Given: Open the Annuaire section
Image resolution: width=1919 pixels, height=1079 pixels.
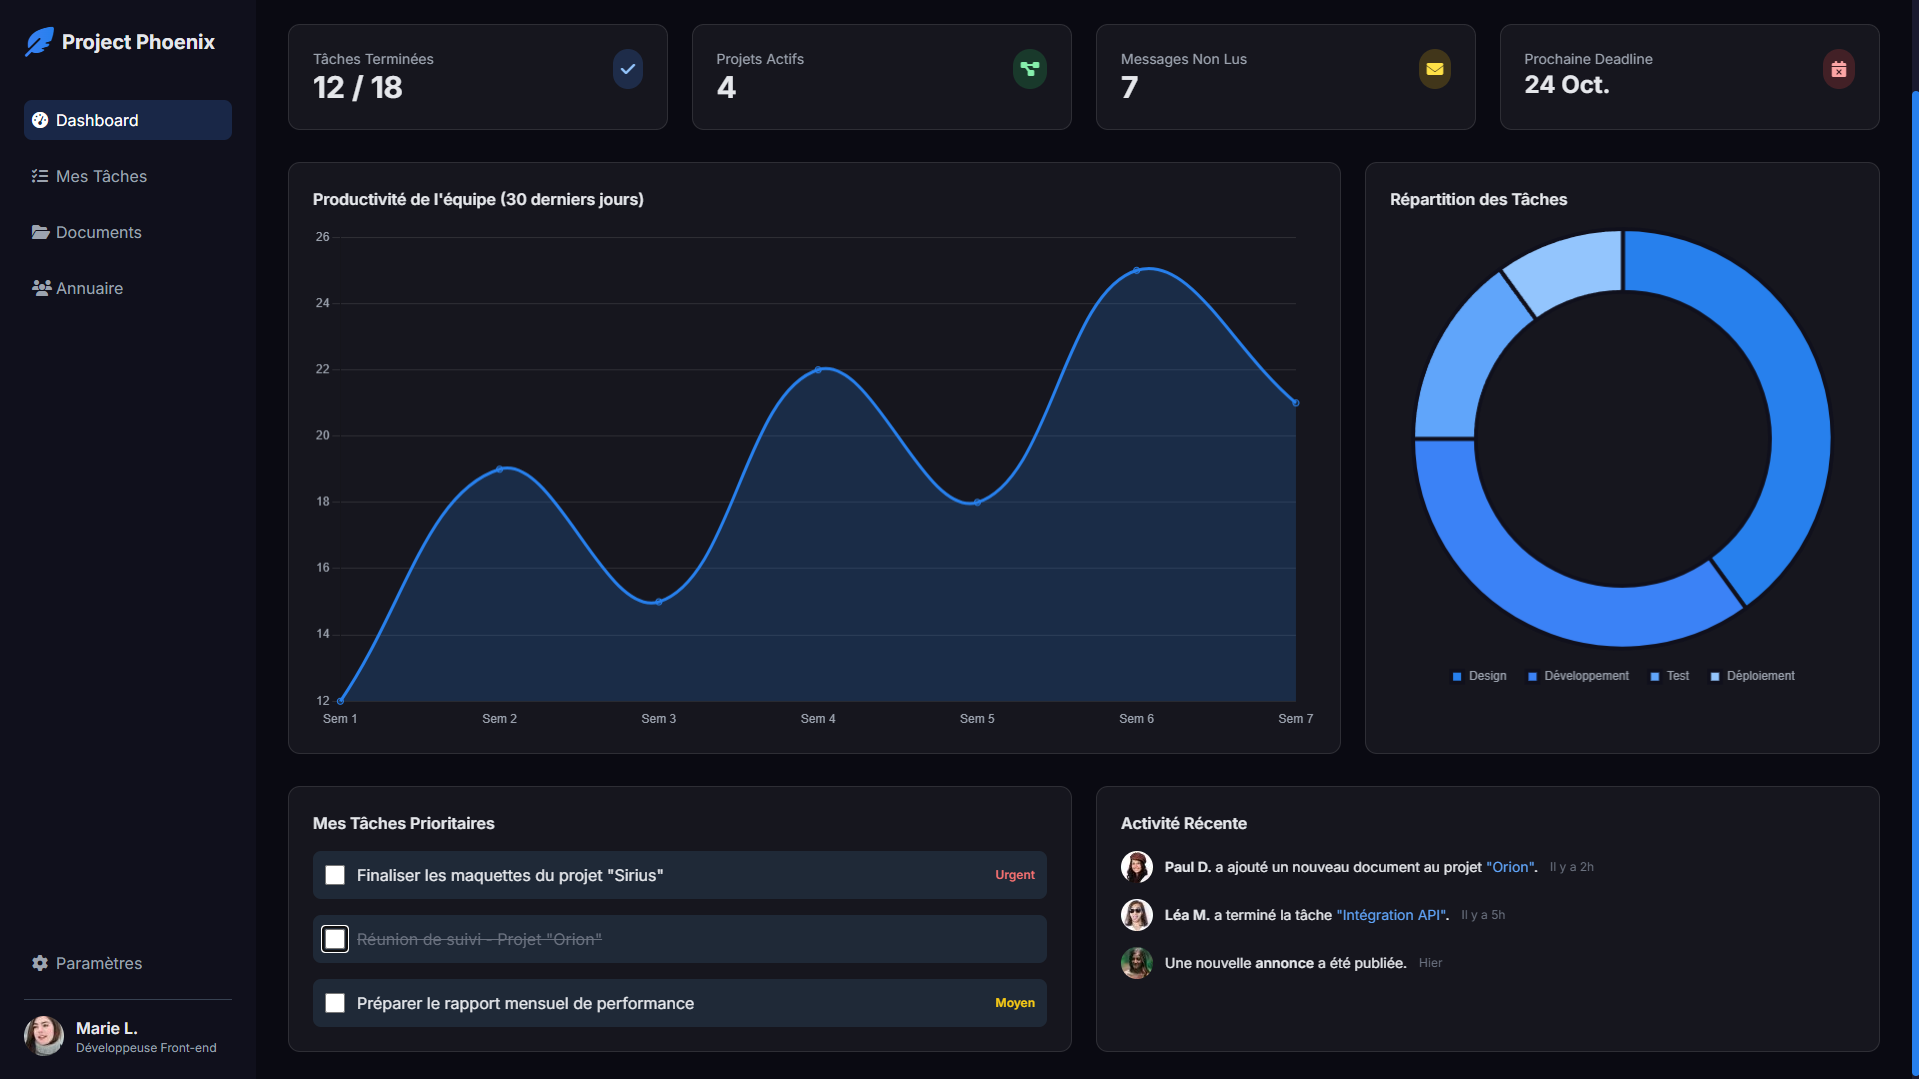Looking at the screenshot, I should point(89,288).
